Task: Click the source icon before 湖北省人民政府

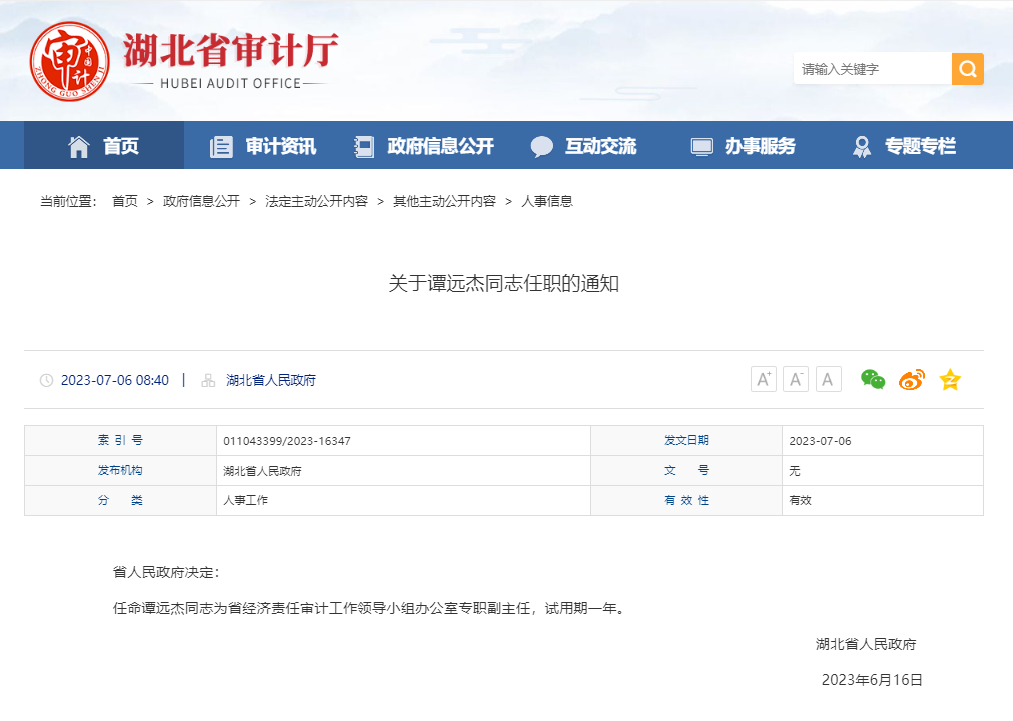Action: coord(207,380)
